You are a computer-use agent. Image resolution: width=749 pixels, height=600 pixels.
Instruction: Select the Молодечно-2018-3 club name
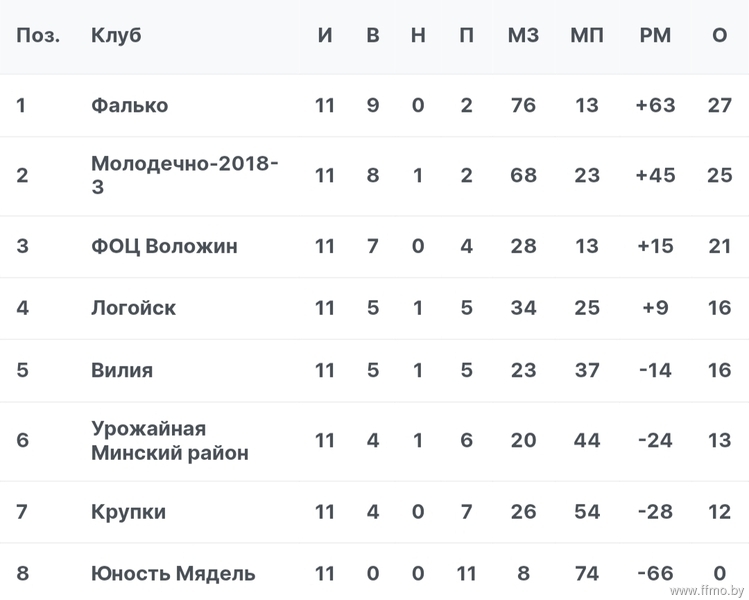184,175
